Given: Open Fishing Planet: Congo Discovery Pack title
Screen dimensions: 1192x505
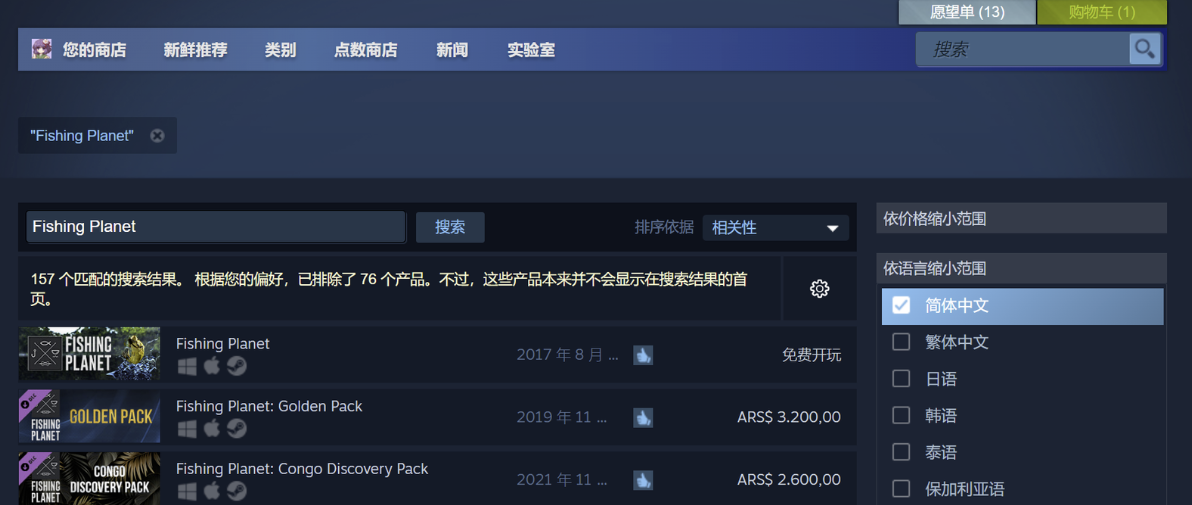Looking at the screenshot, I should (x=302, y=468).
